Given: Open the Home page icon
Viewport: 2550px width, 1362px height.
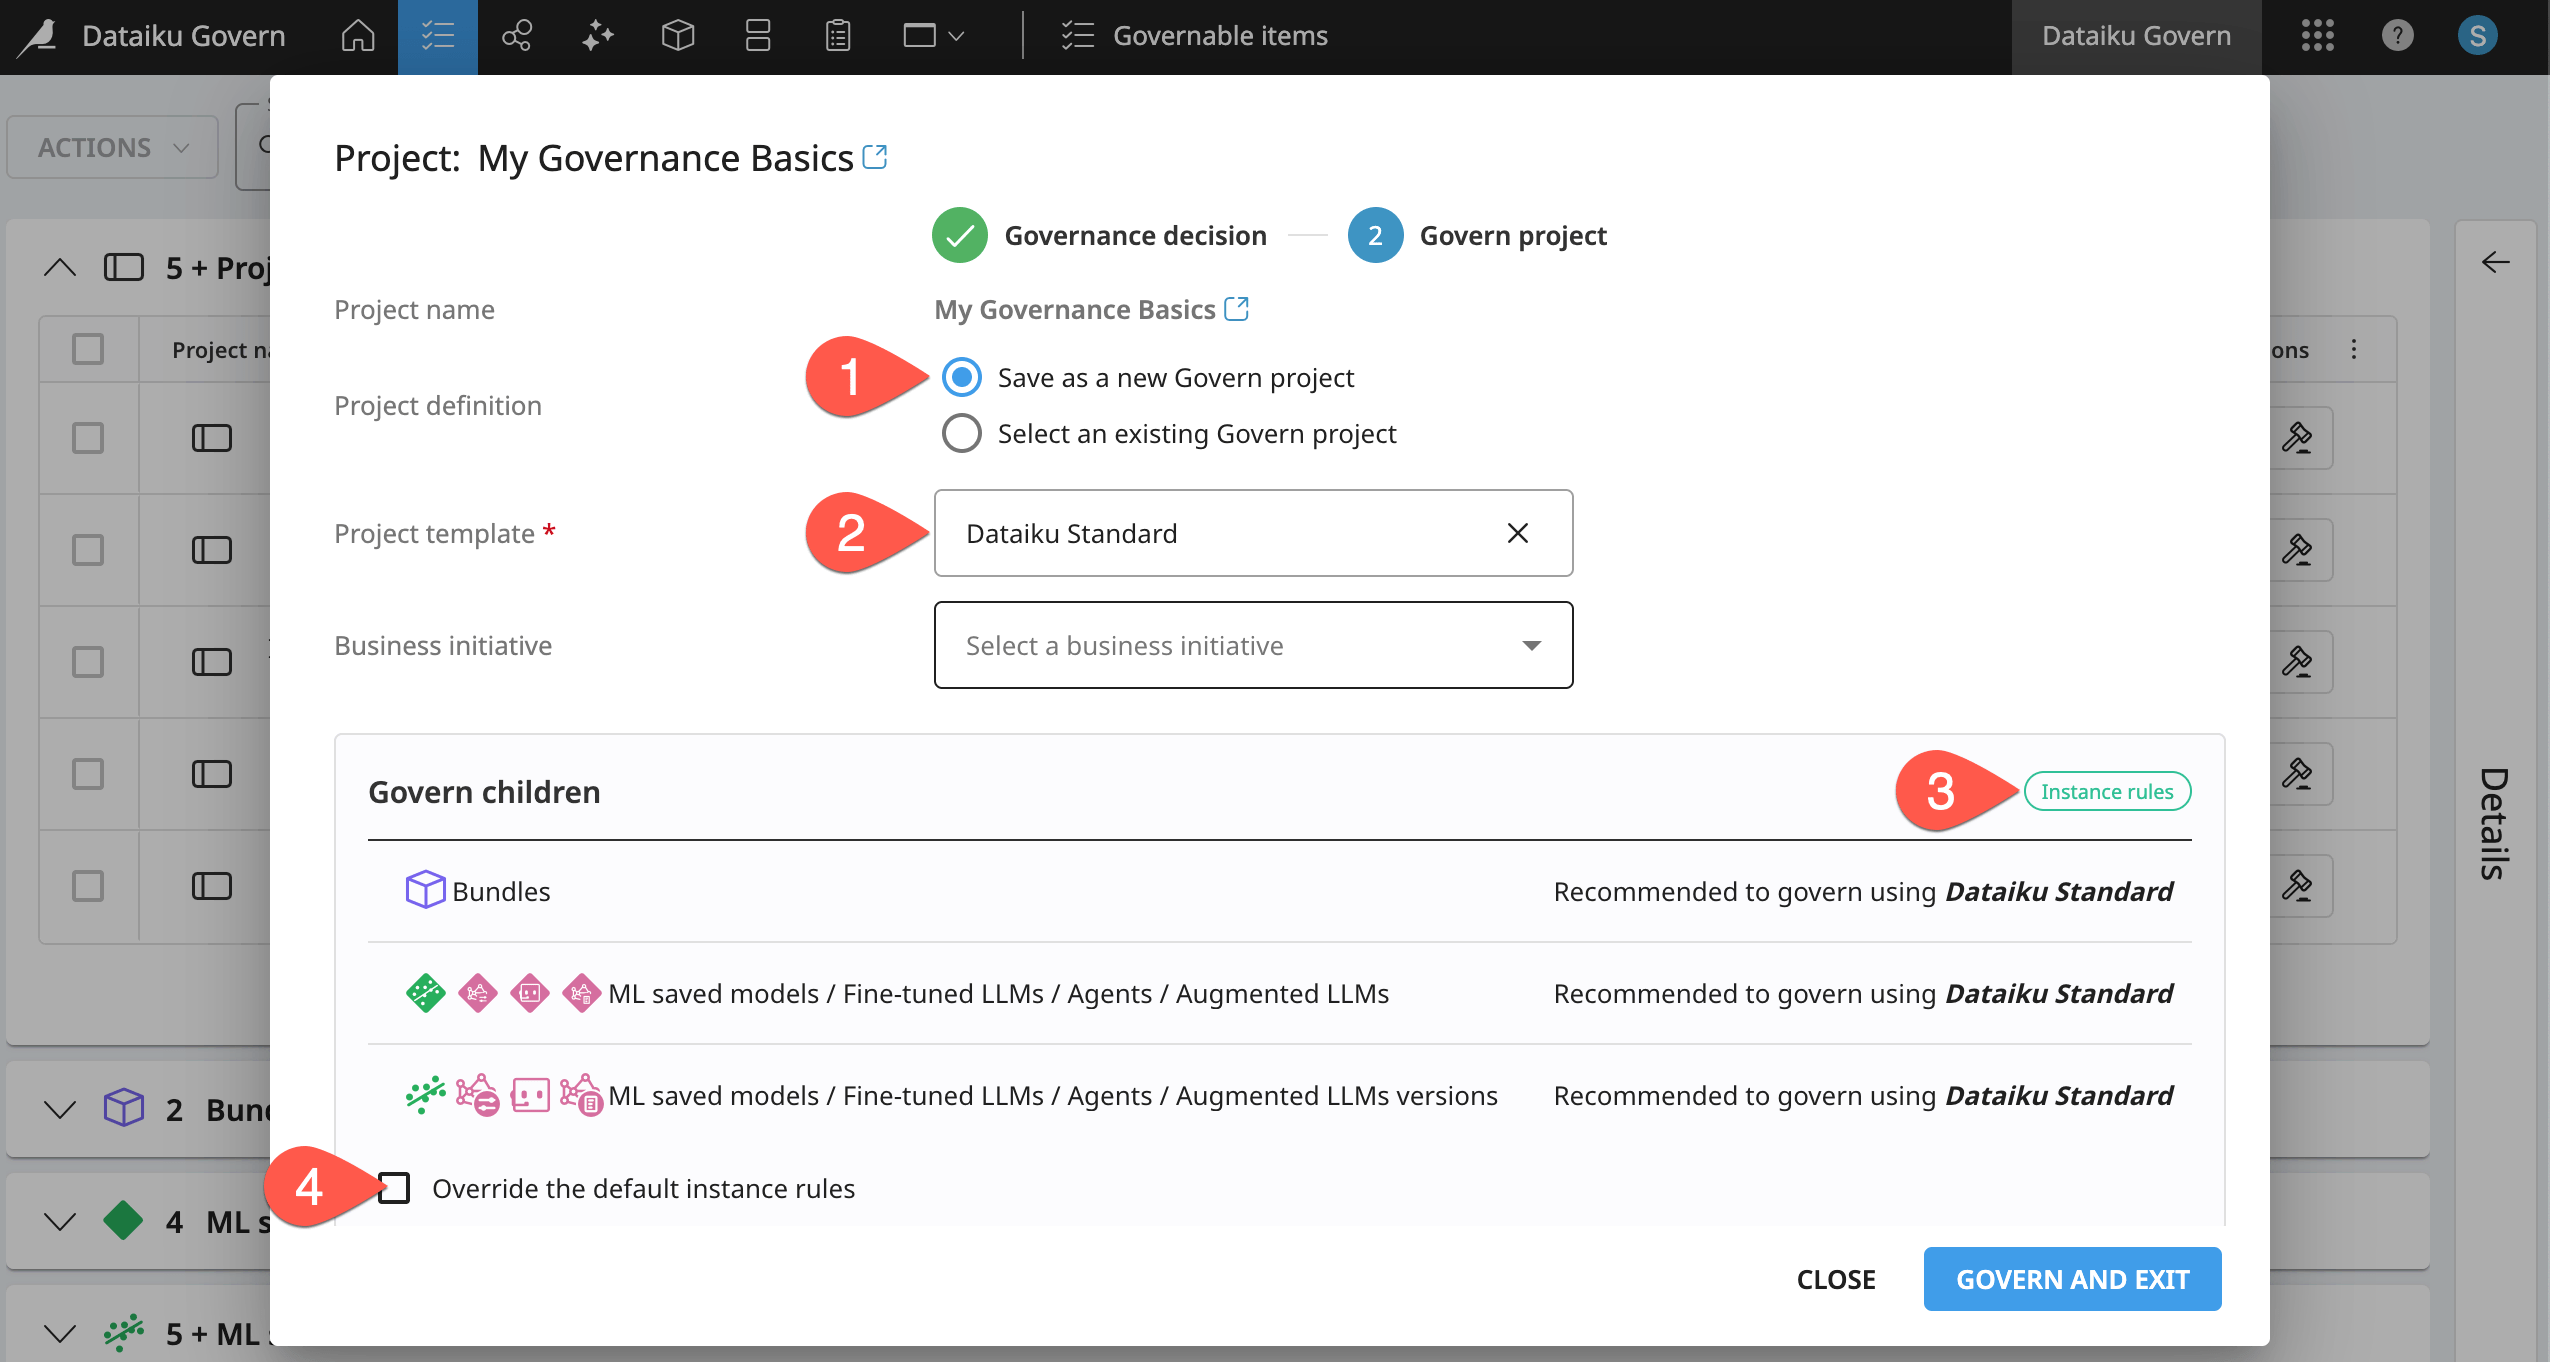Looking at the screenshot, I should click(357, 36).
